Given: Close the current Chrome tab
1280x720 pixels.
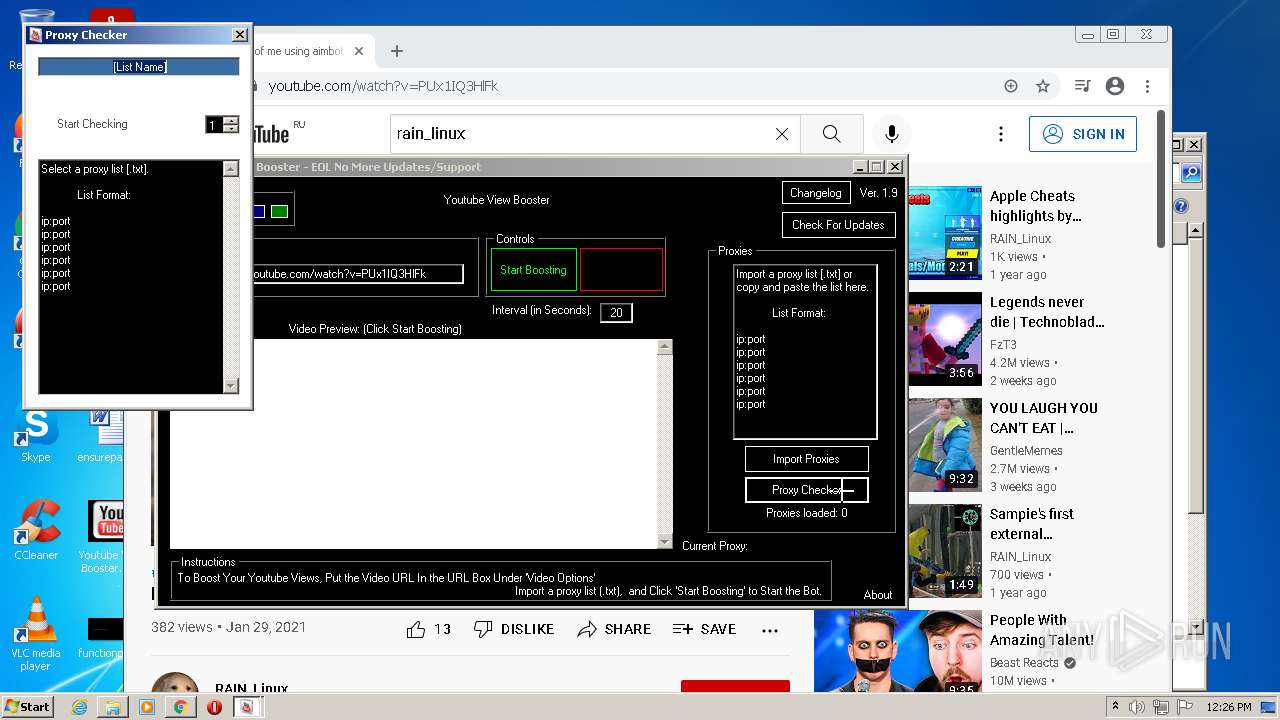Looking at the screenshot, I should pos(359,51).
